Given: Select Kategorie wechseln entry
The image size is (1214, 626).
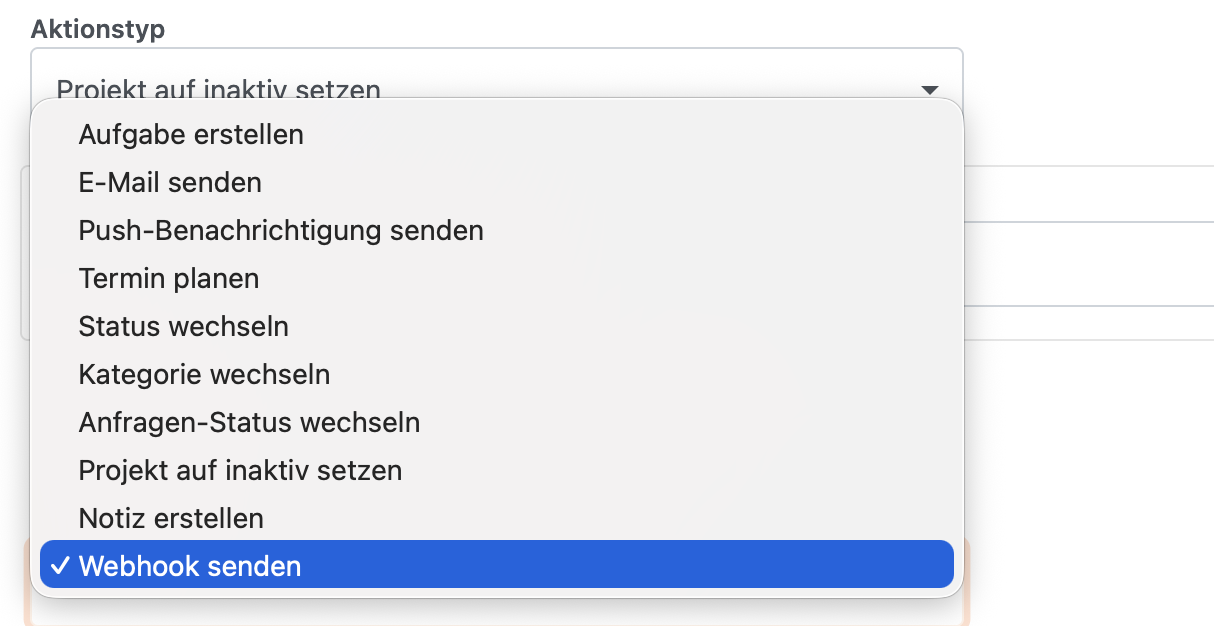Looking at the screenshot, I should pos(204,374).
